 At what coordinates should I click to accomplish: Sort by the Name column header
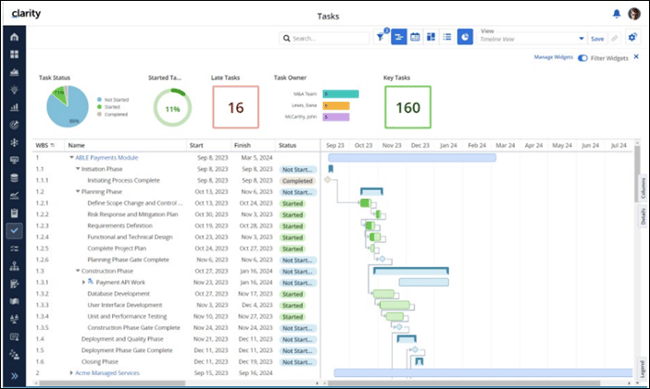click(76, 145)
